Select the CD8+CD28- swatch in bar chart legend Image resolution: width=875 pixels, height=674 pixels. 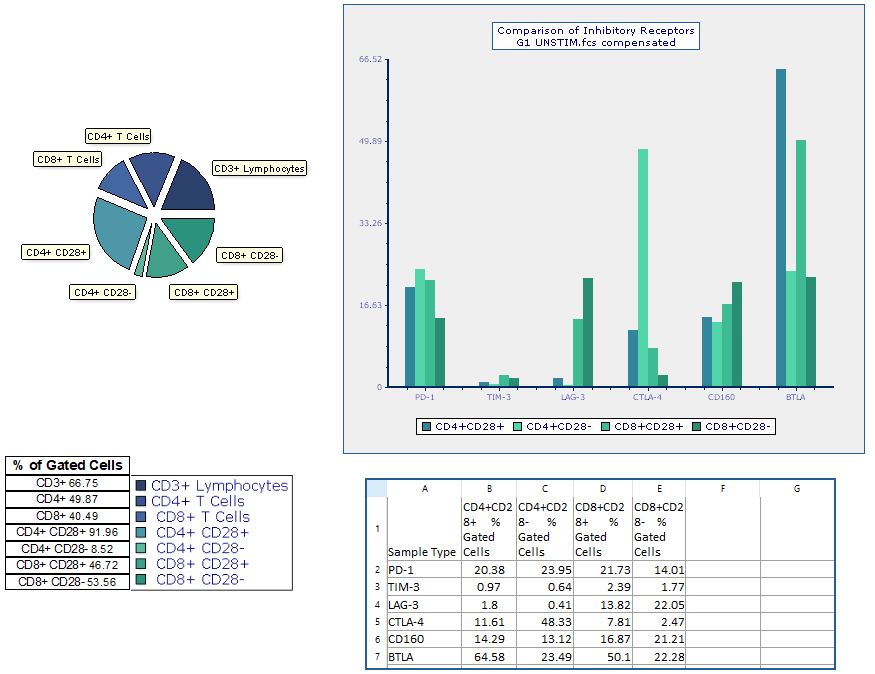point(697,426)
